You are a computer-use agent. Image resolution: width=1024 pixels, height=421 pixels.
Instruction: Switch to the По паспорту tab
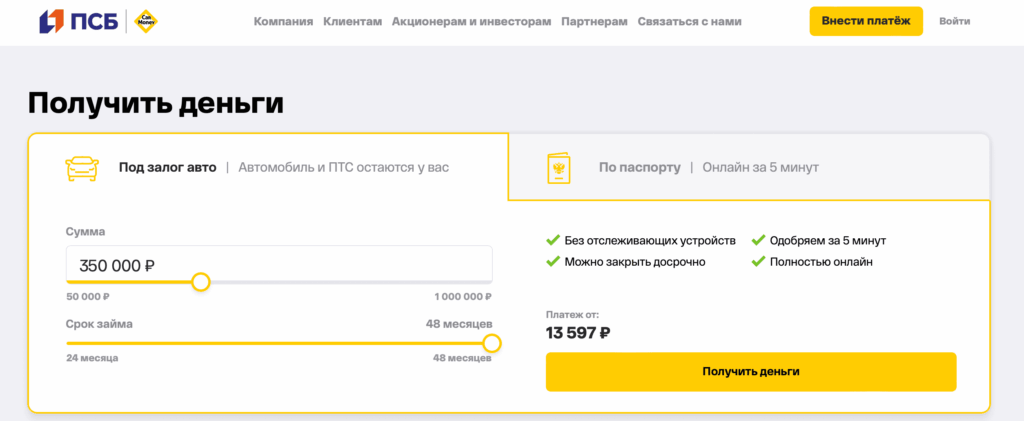(x=640, y=167)
